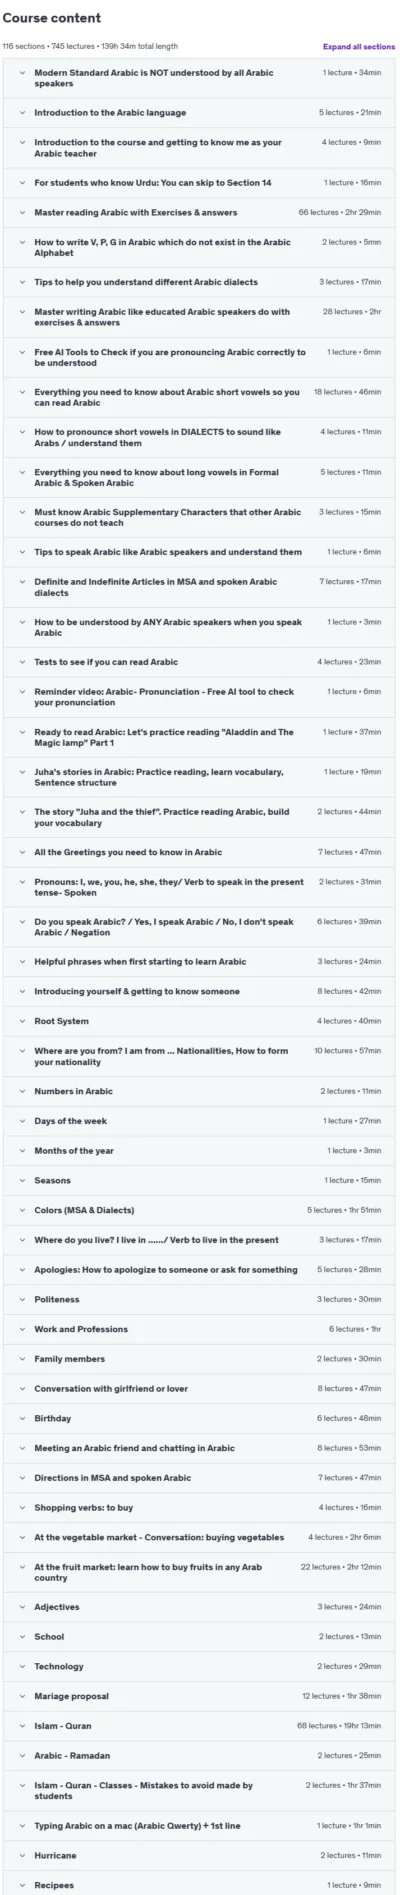Click chevron icon next to Birthday section

pos(22,1418)
